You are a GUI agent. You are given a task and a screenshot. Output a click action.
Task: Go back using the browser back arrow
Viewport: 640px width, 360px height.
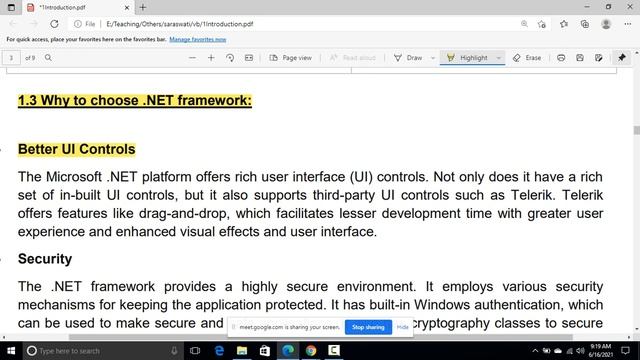[13, 24]
